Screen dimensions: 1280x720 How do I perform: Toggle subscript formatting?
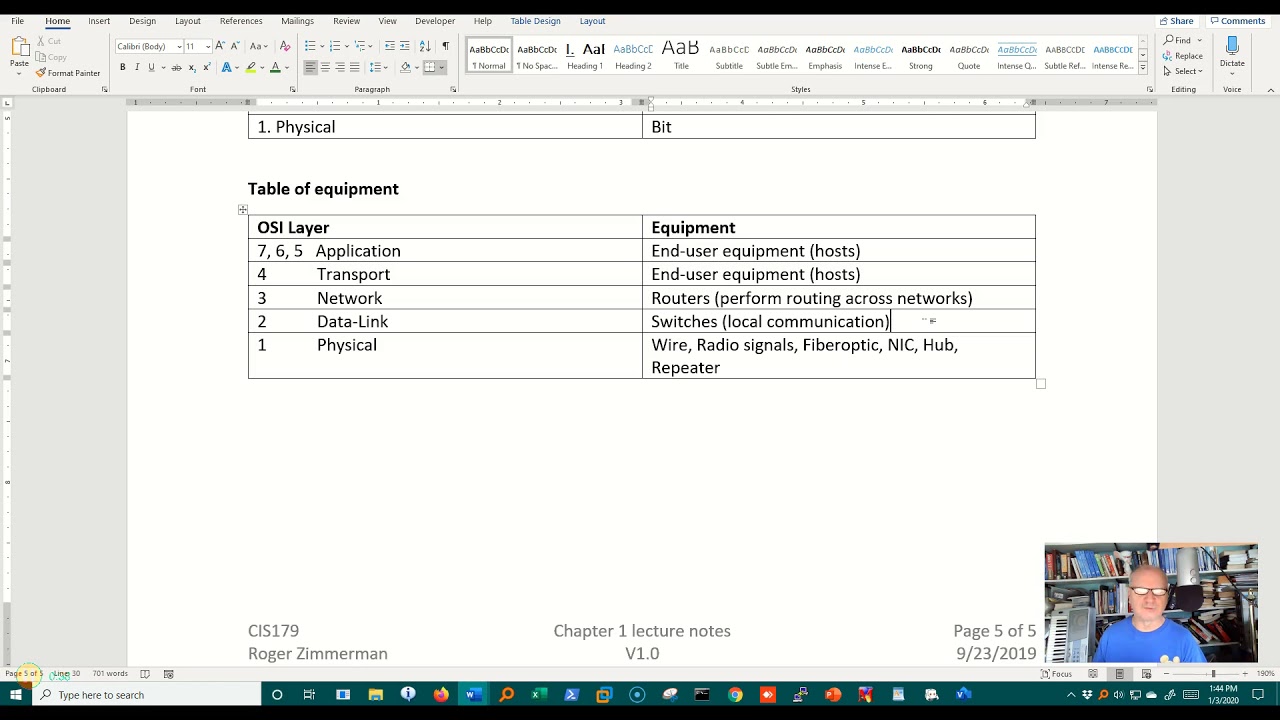pos(191,67)
